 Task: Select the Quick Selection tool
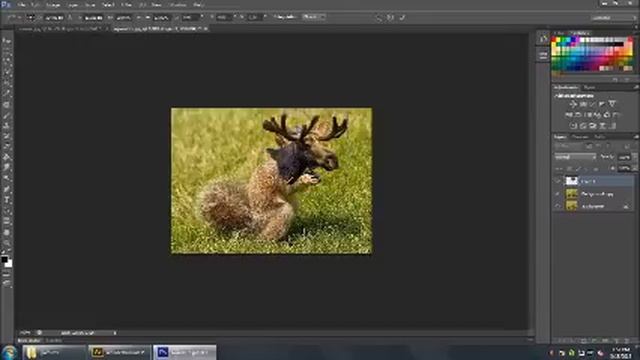tap(7, 72)
